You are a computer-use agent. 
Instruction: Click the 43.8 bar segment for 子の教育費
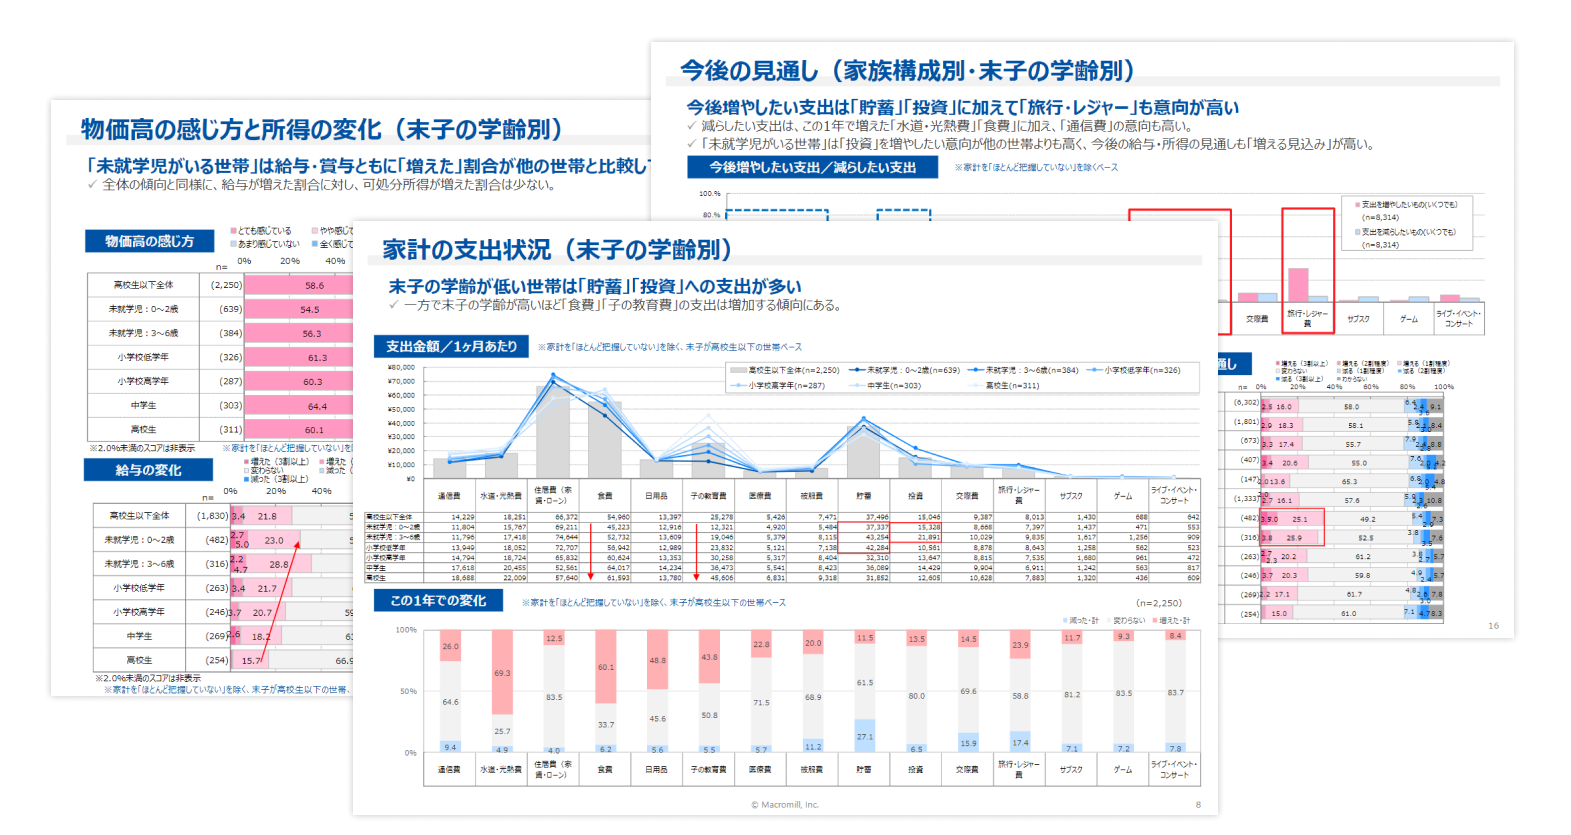709,657
